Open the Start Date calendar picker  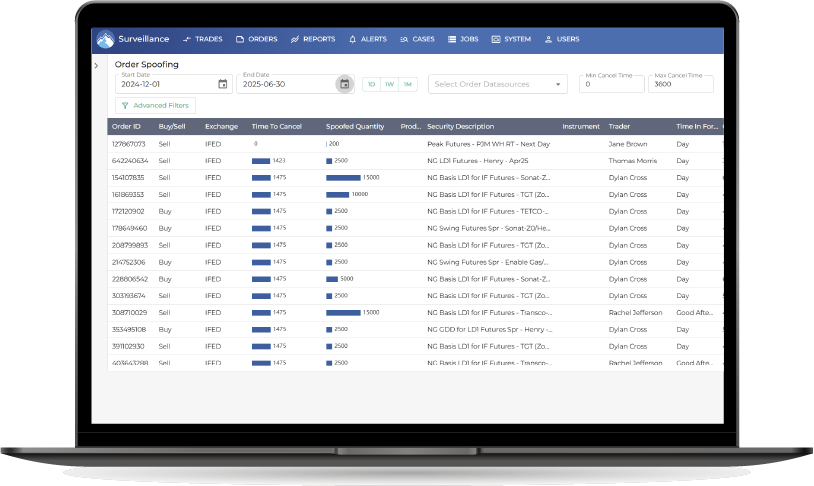pyautogui.click(x=222, y=84)
